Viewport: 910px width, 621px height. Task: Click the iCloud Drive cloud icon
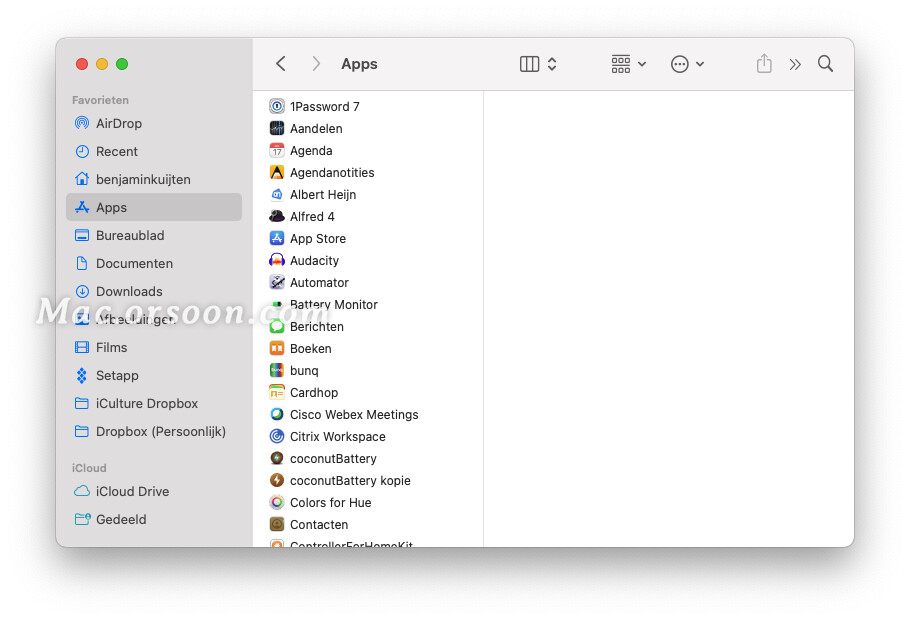click(82, 492)
